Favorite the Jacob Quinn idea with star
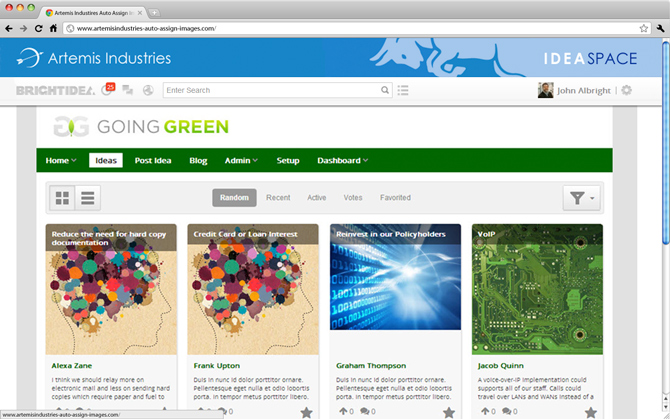 tap(591, 412)
